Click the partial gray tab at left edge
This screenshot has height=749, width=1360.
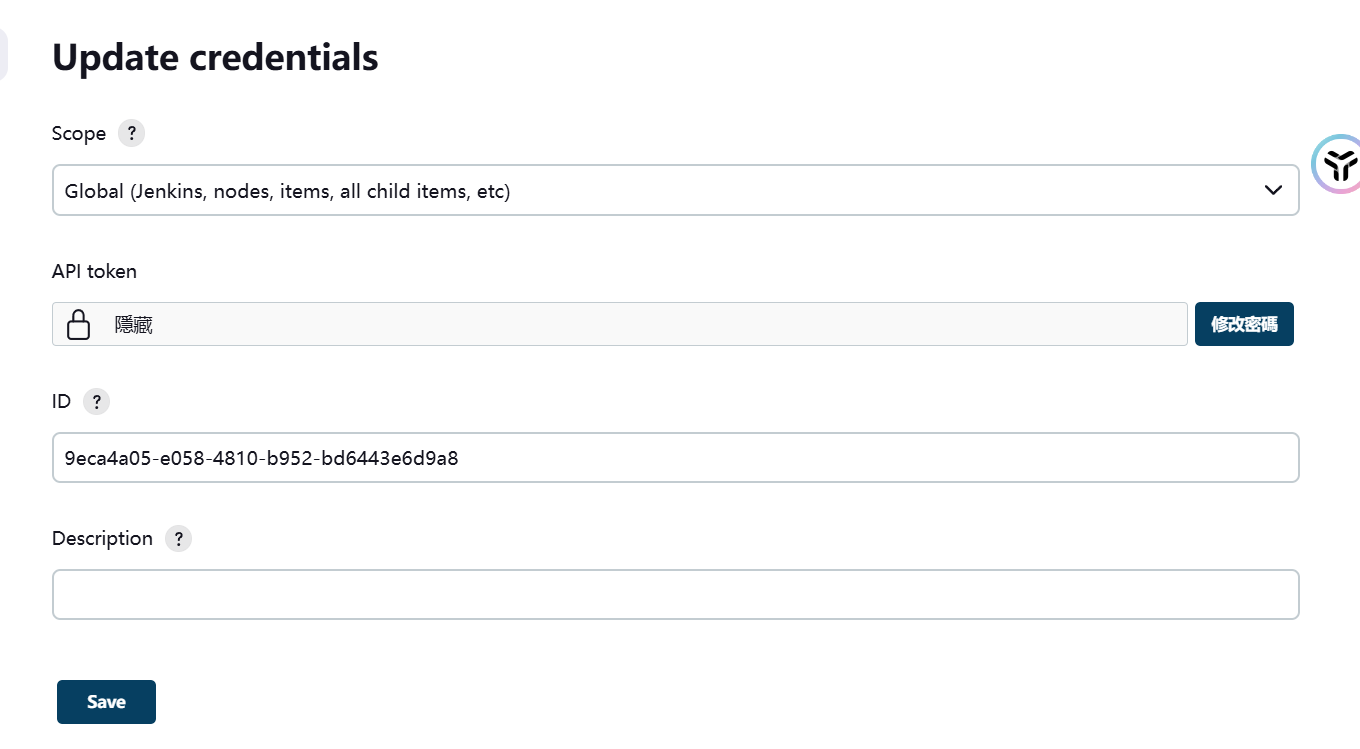coord(3,54)
